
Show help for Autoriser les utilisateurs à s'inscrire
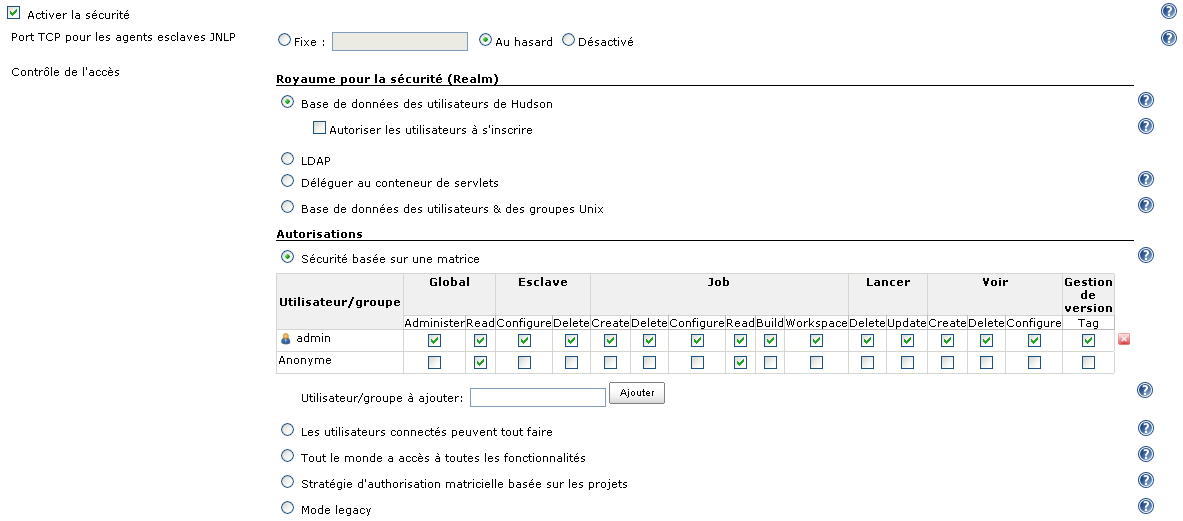tap(1146, 126)
